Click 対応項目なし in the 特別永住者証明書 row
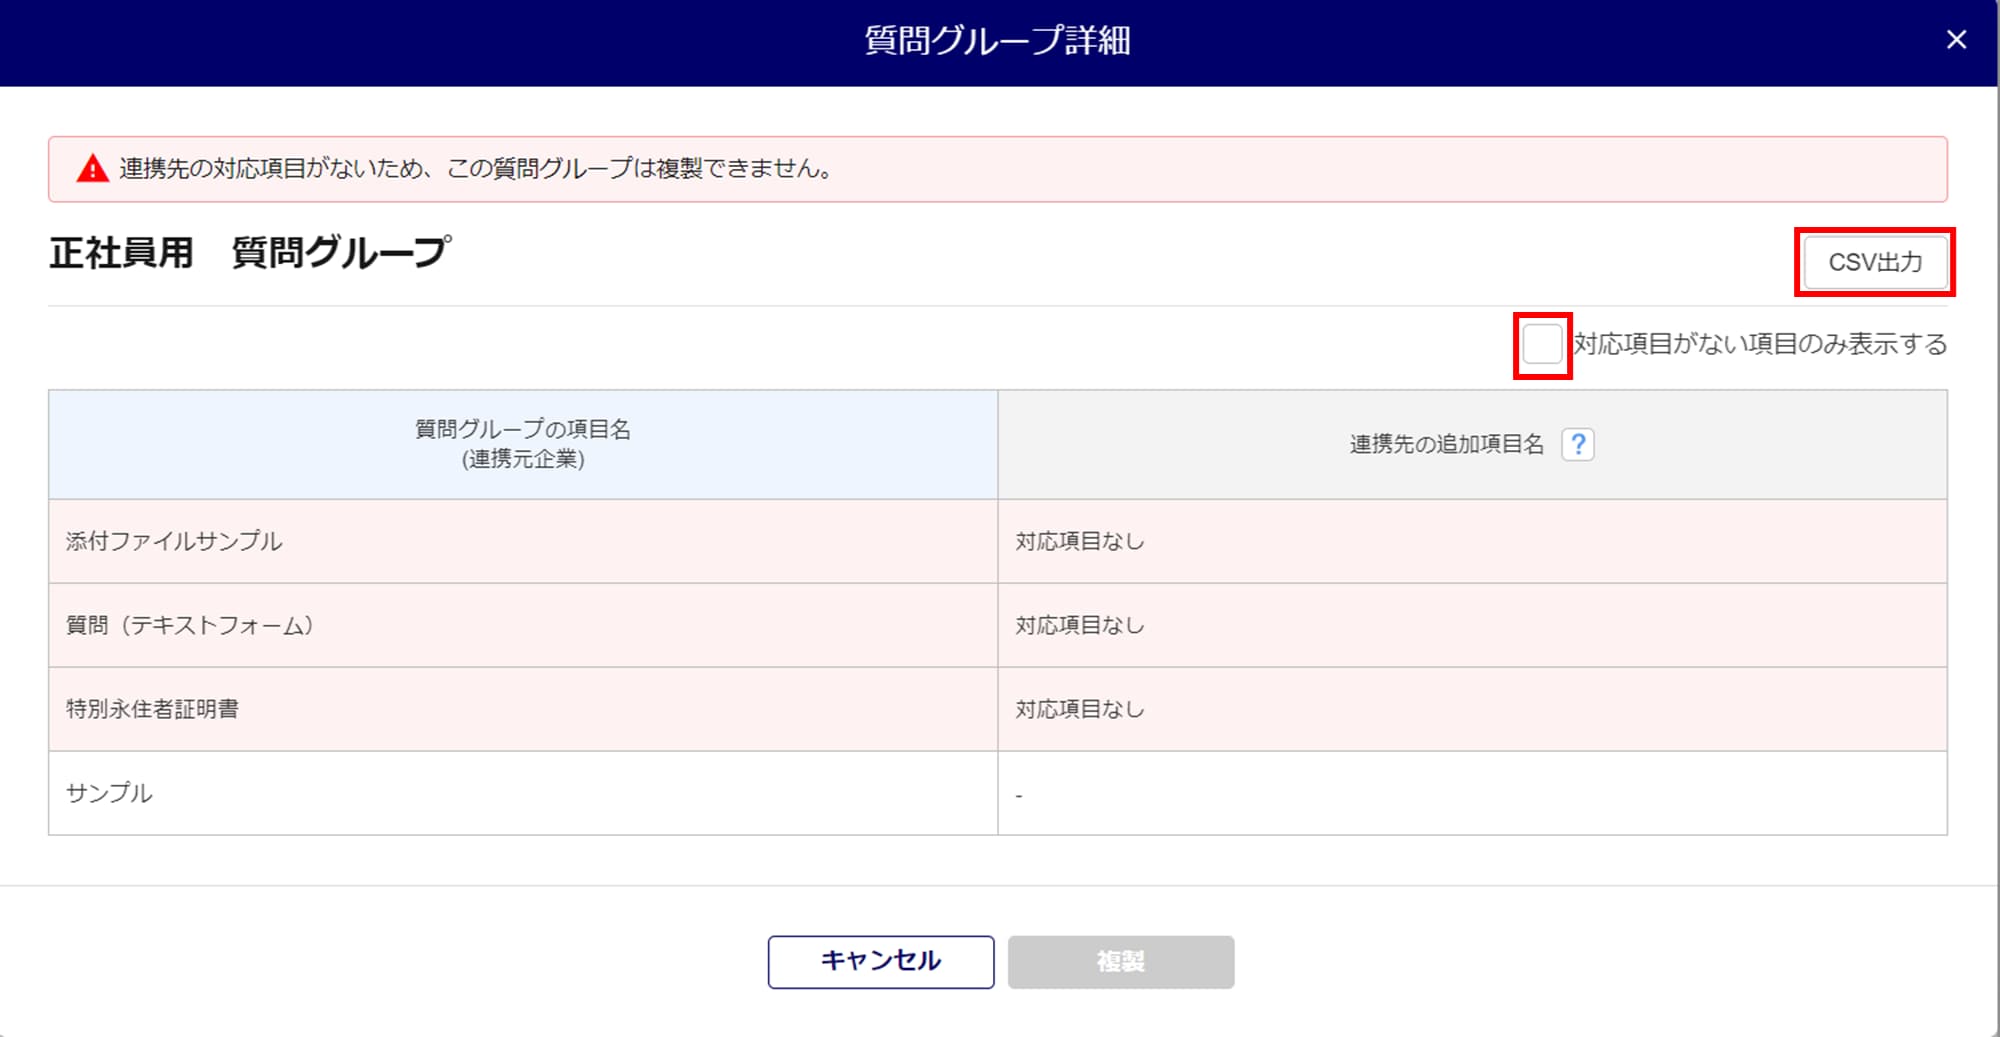This screenshot has width=2000, height=1037. click(x=1079, y=709)
